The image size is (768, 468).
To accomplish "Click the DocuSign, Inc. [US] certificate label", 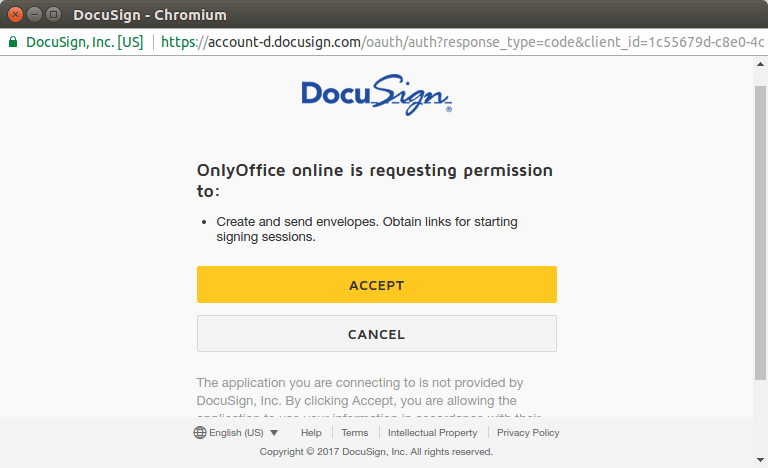I will click(x=84, y=42).
